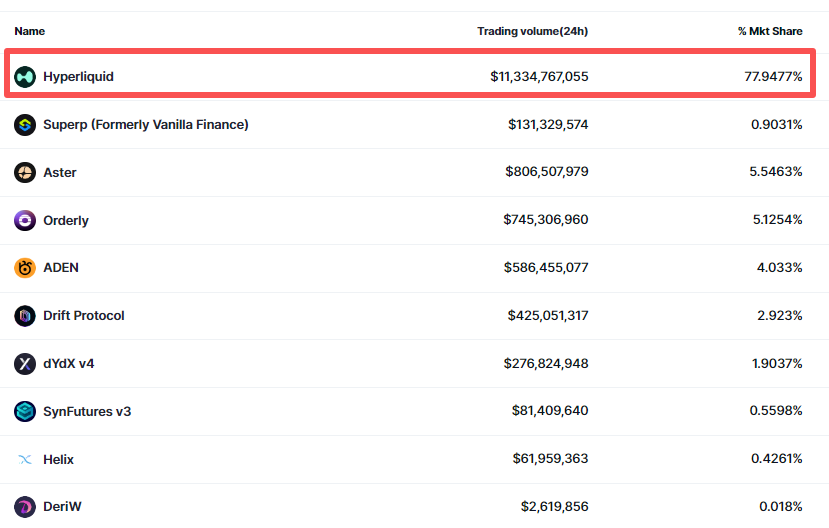Click dYdX v4's $276,824,948 volume cell

pyautogui.click(x=546, y=364)
